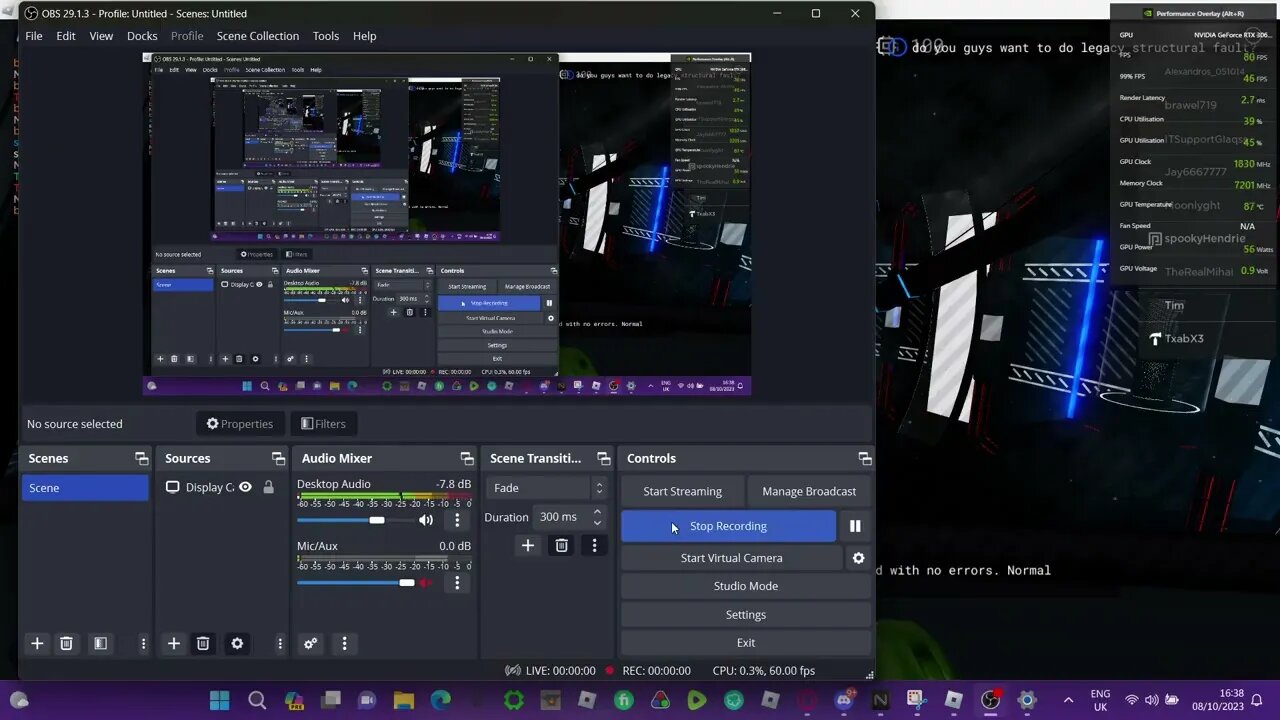Open advanced audio properties gears icon
This screenshot has height=720, width=1280.
coord(310,643)
